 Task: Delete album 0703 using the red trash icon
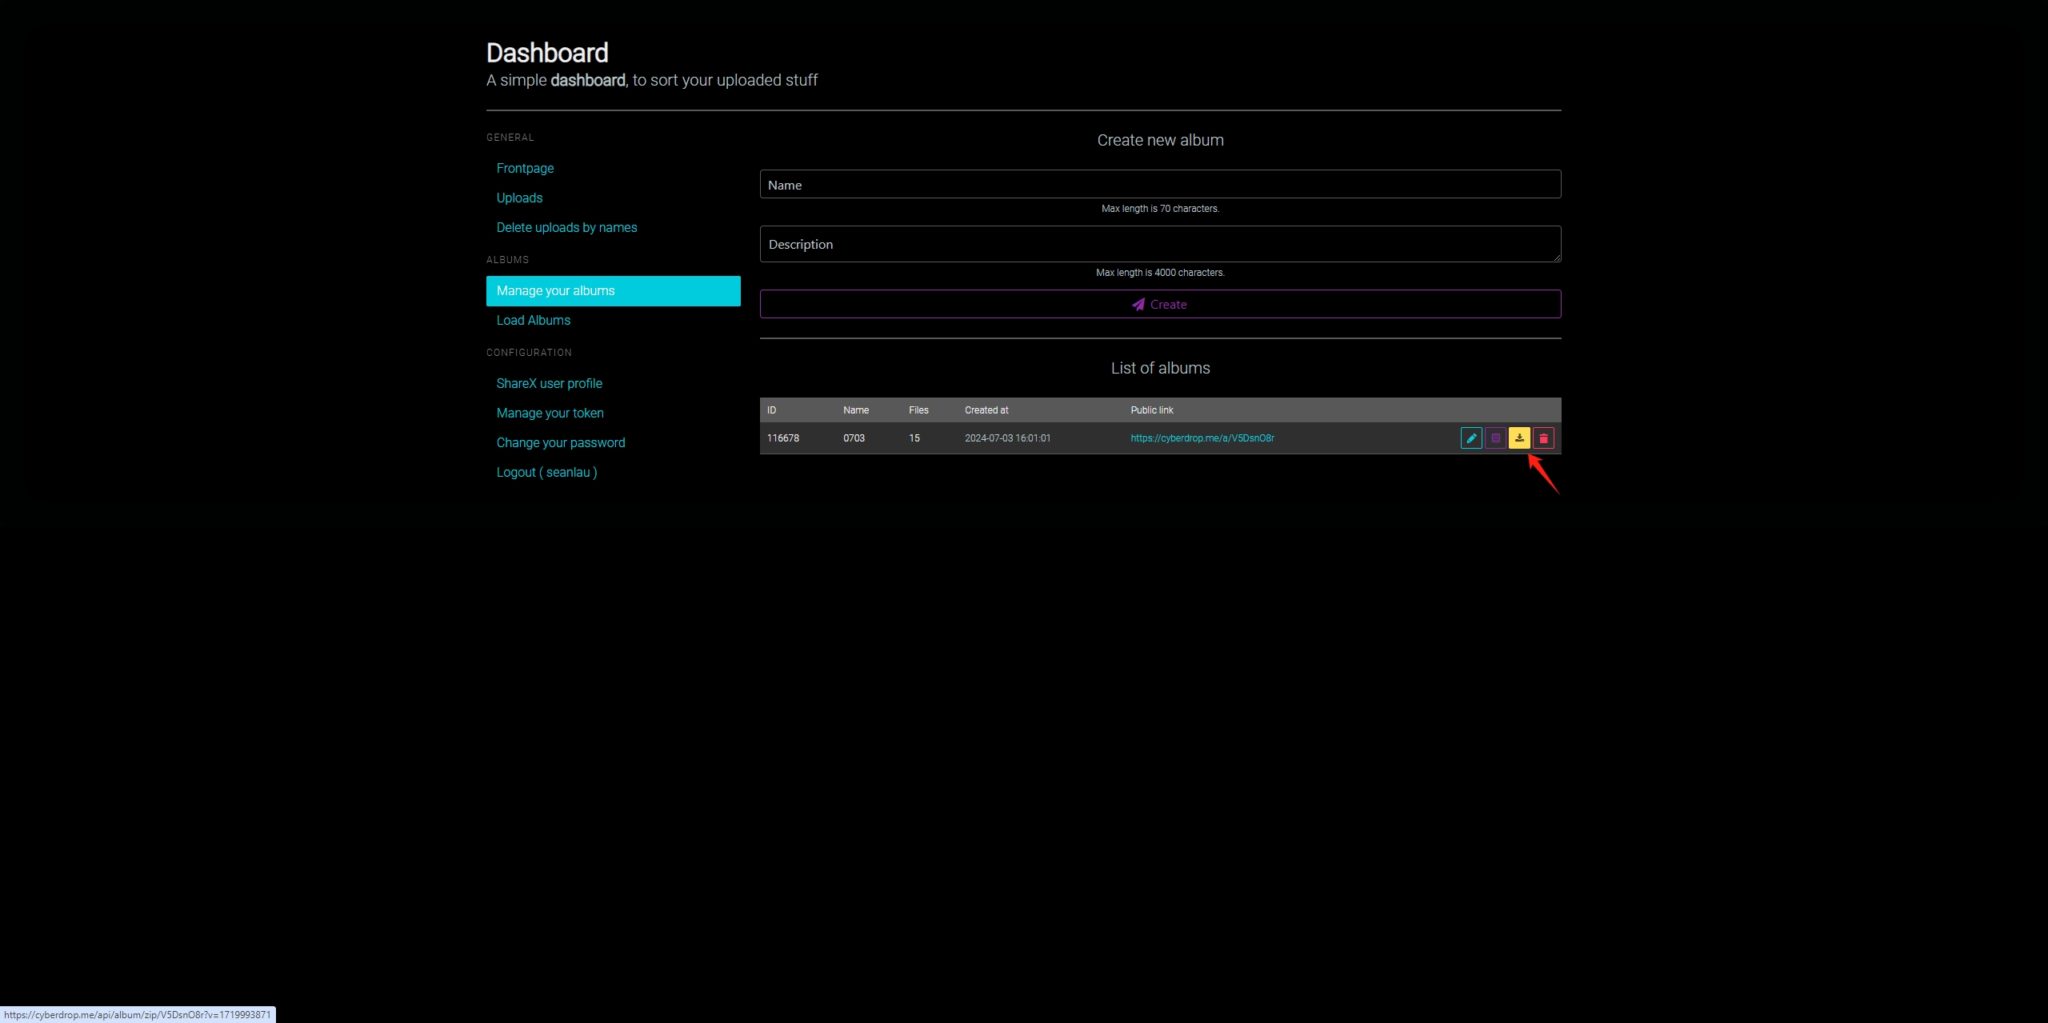(x=1543, y=438)
